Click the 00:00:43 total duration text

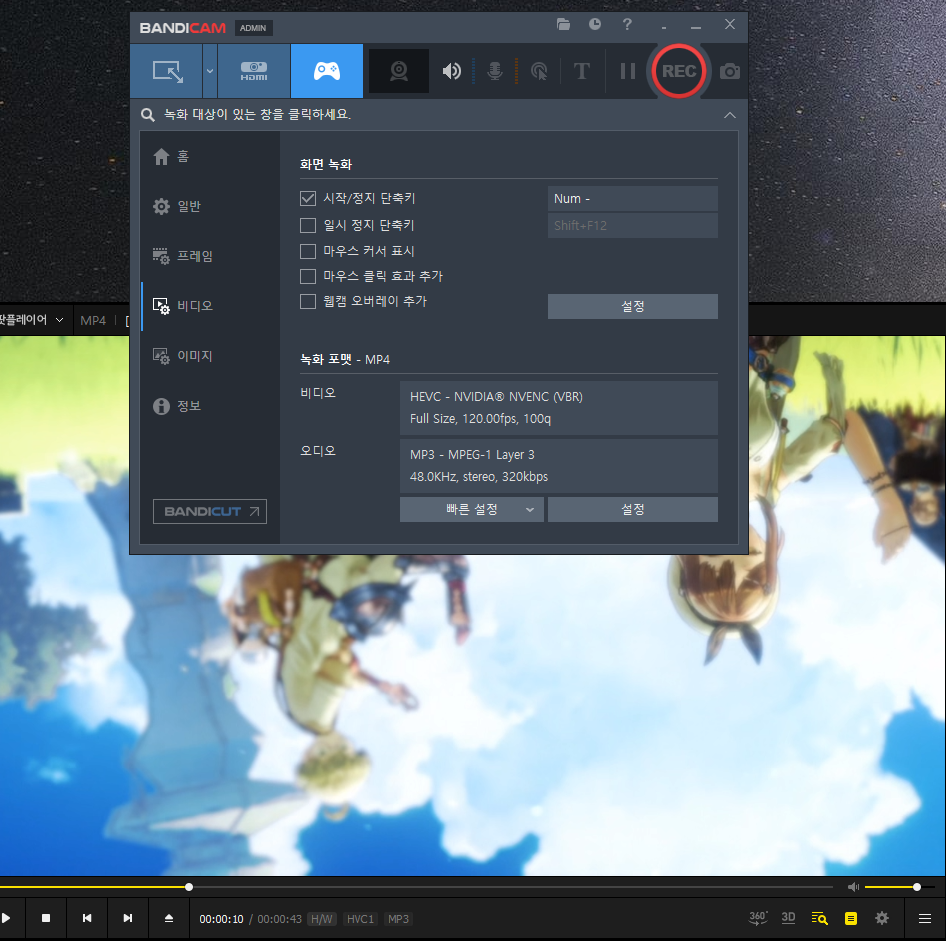[279, 919]
